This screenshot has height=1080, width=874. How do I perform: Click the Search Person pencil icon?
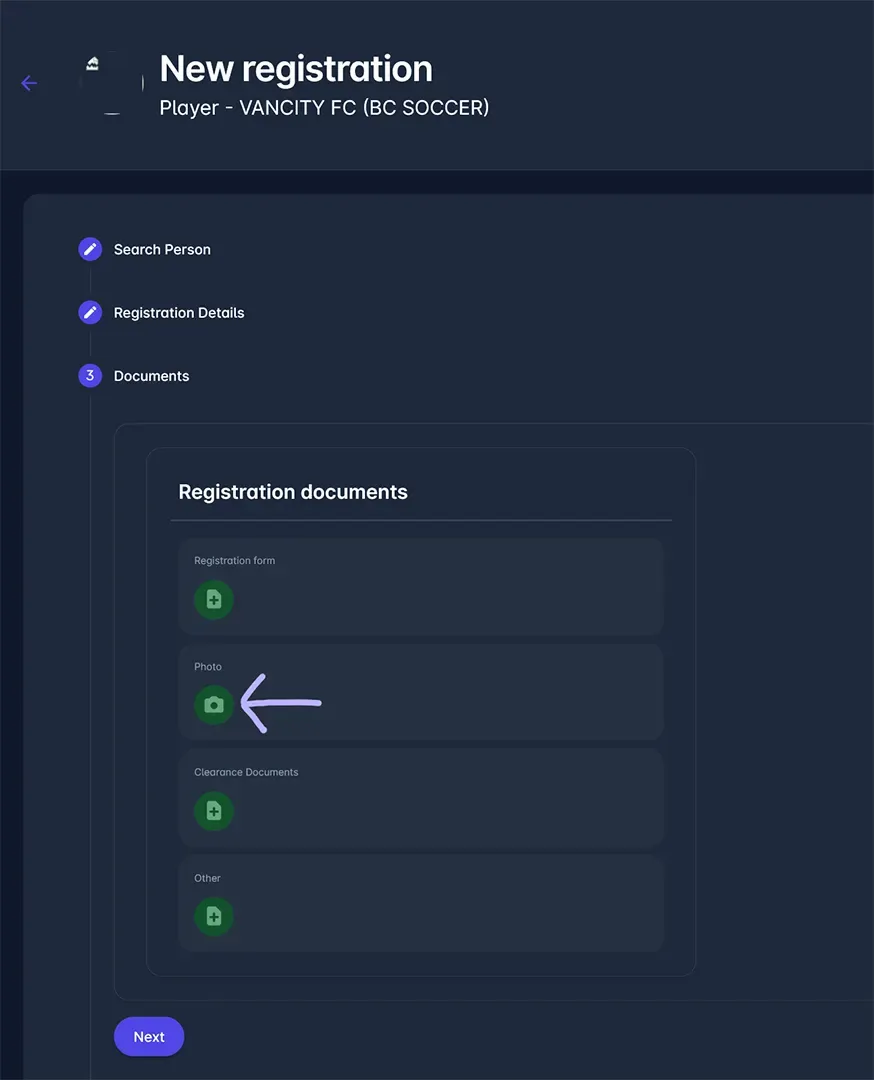(x=90, y=249)
